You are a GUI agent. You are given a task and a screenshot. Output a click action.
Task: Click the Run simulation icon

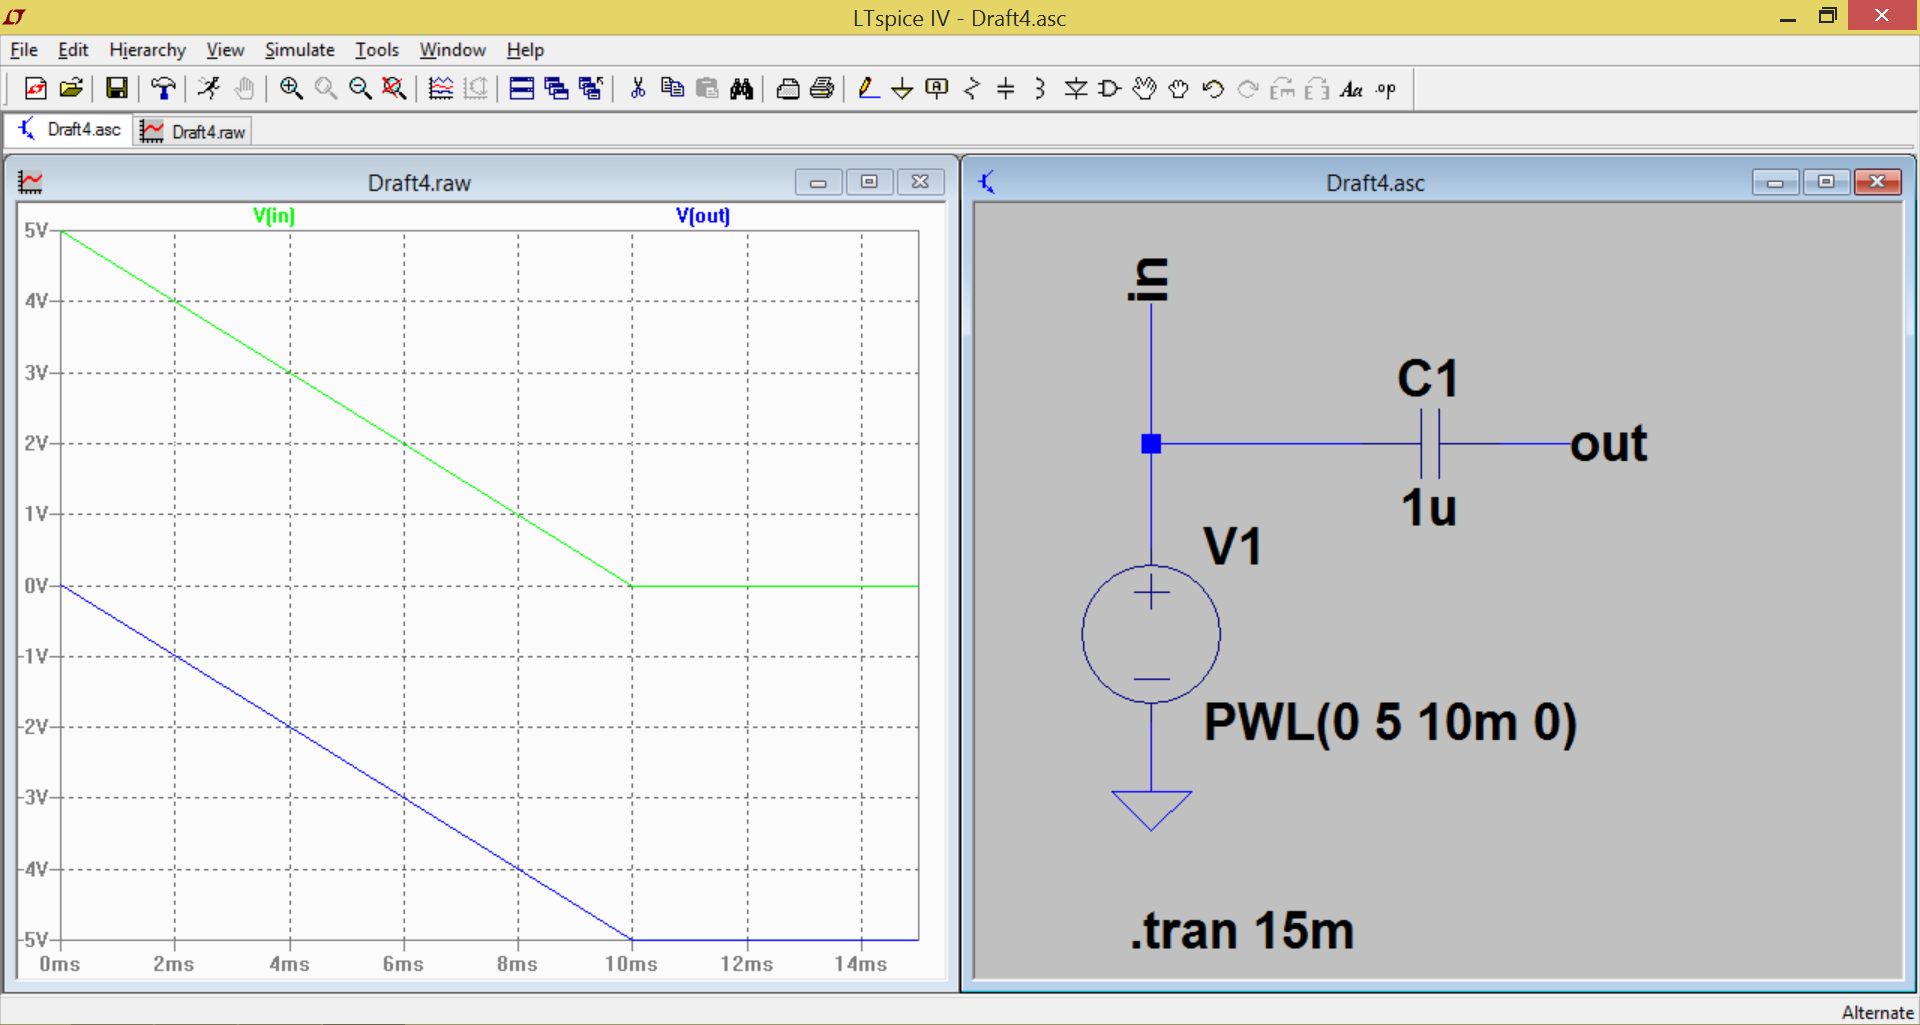point(209,89)
